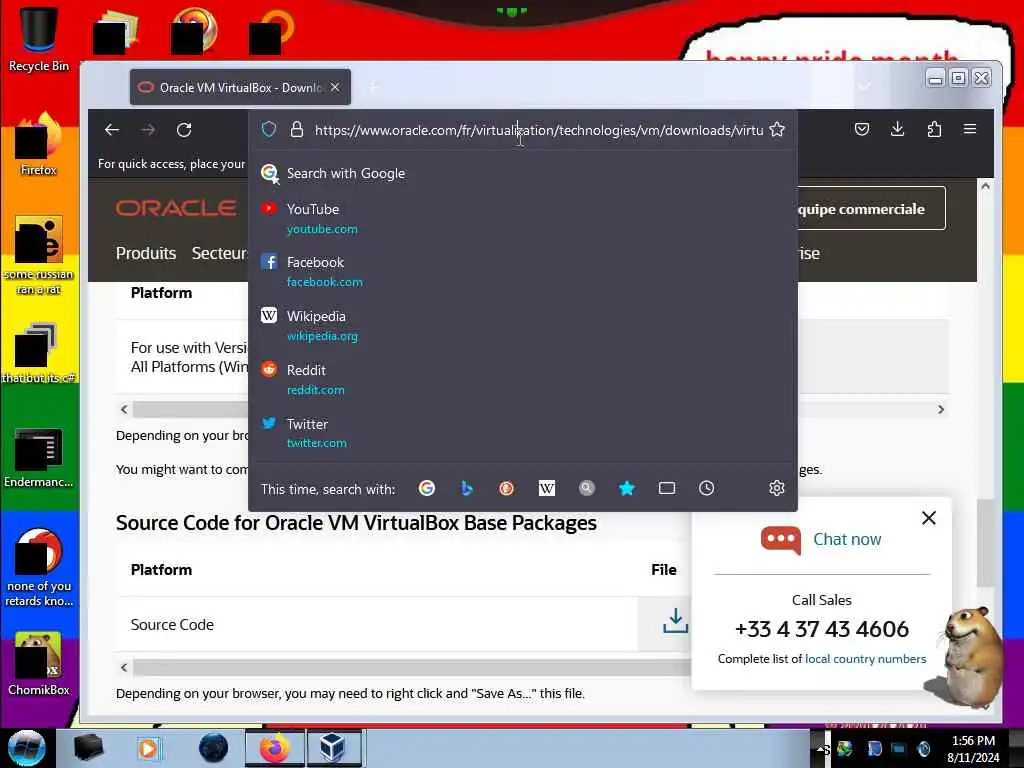List all tabs dropdown chevron

(863, 87)
